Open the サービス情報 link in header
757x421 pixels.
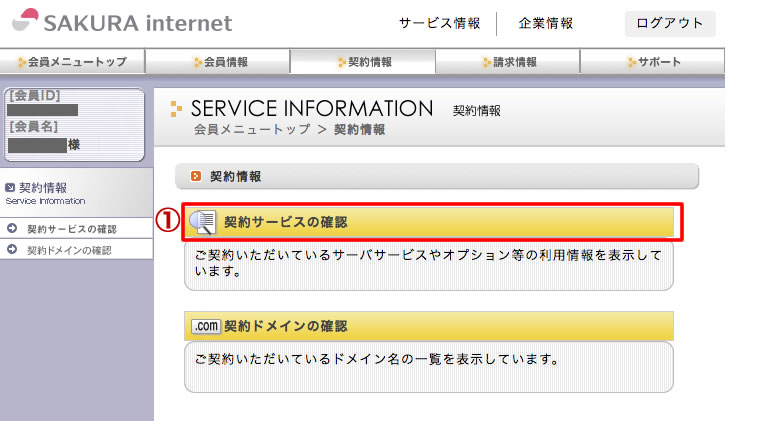click(440, 23)
